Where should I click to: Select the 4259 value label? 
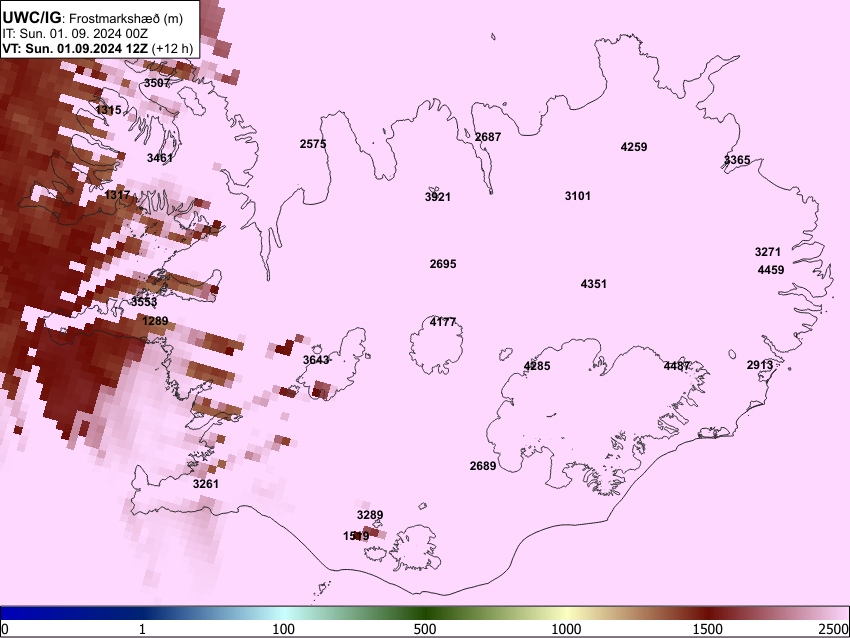(x=634, y=147)
